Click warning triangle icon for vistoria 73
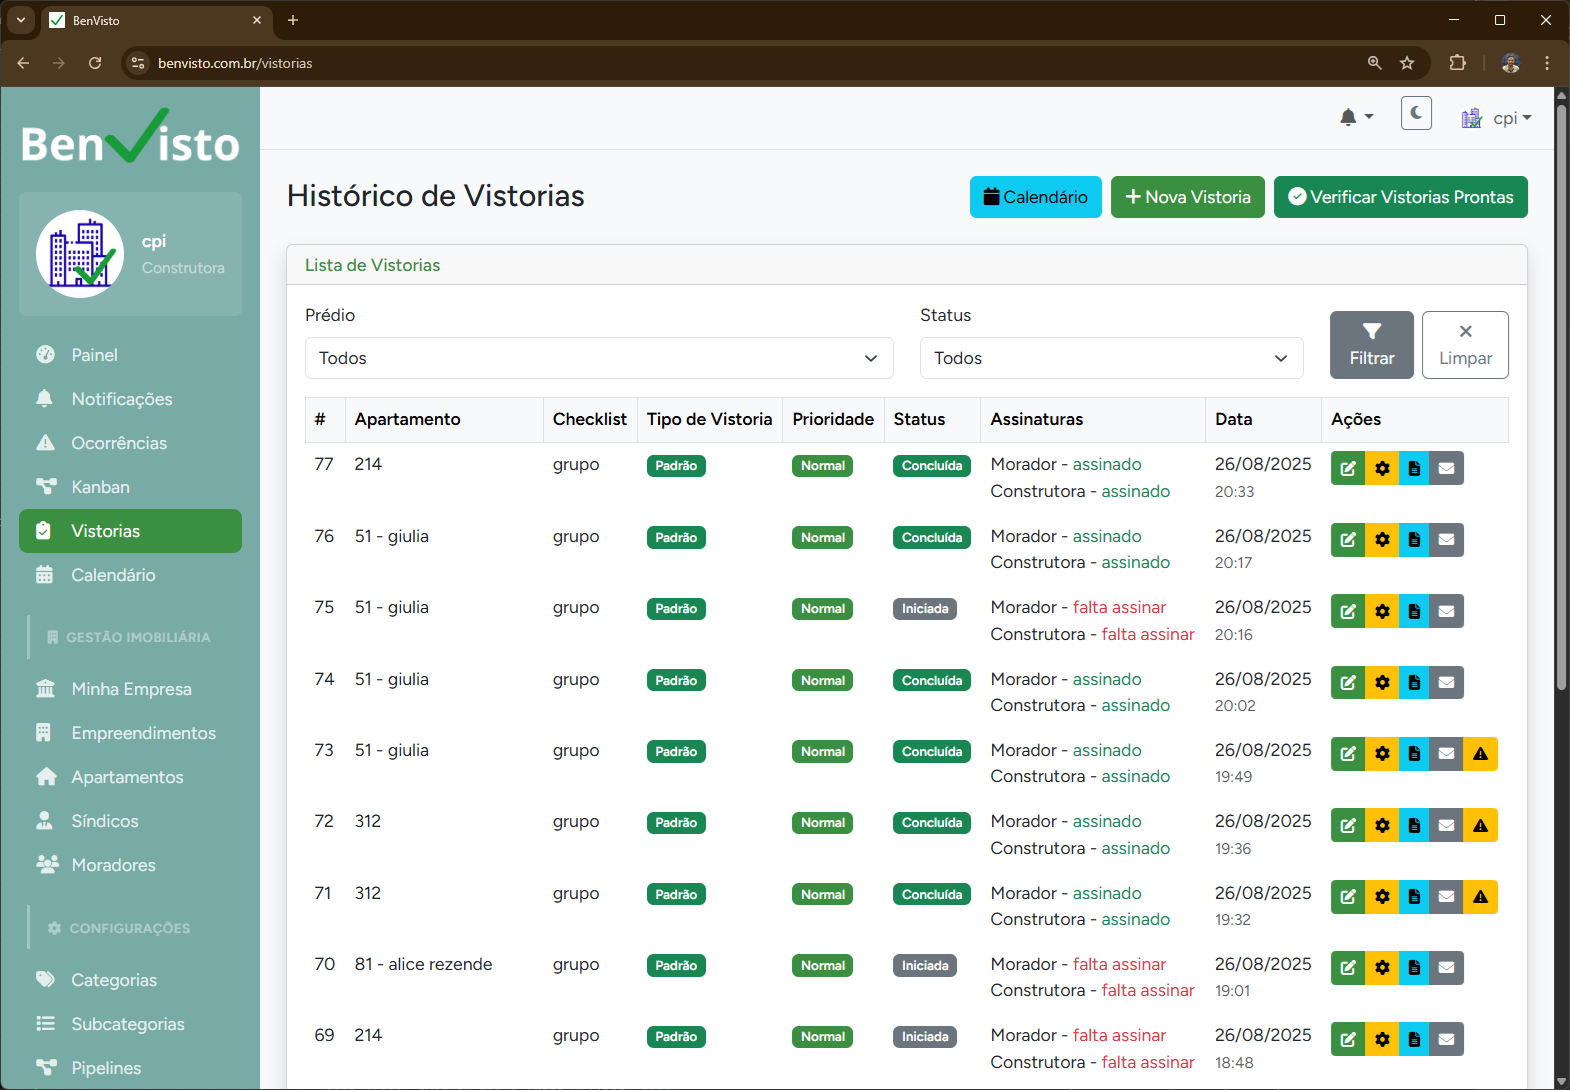Image resolution: width=1570 pixels, height=1090 pixels. click(1481, 754)
